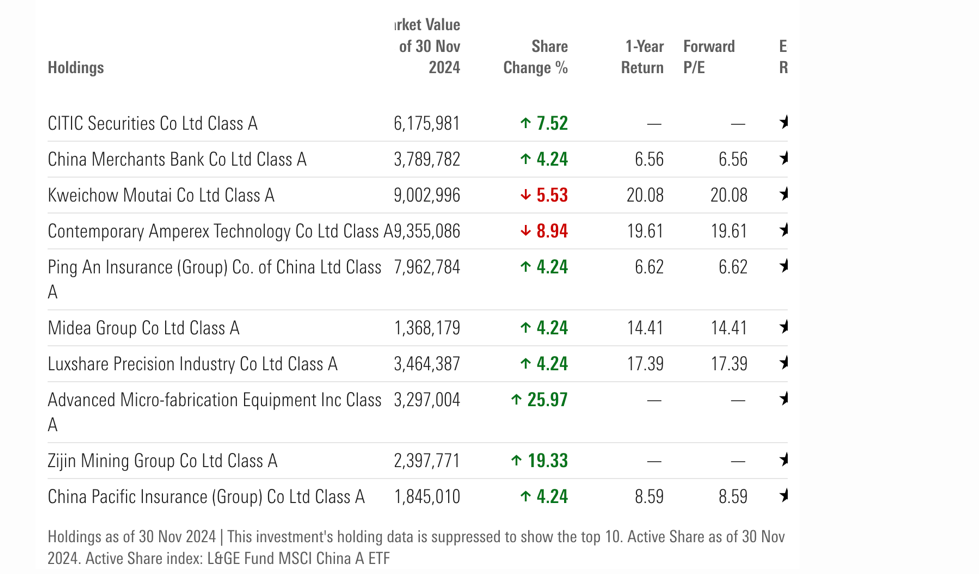Open Luxshare Precision Industry holding

pyautogui.click(x=193, y=364)
